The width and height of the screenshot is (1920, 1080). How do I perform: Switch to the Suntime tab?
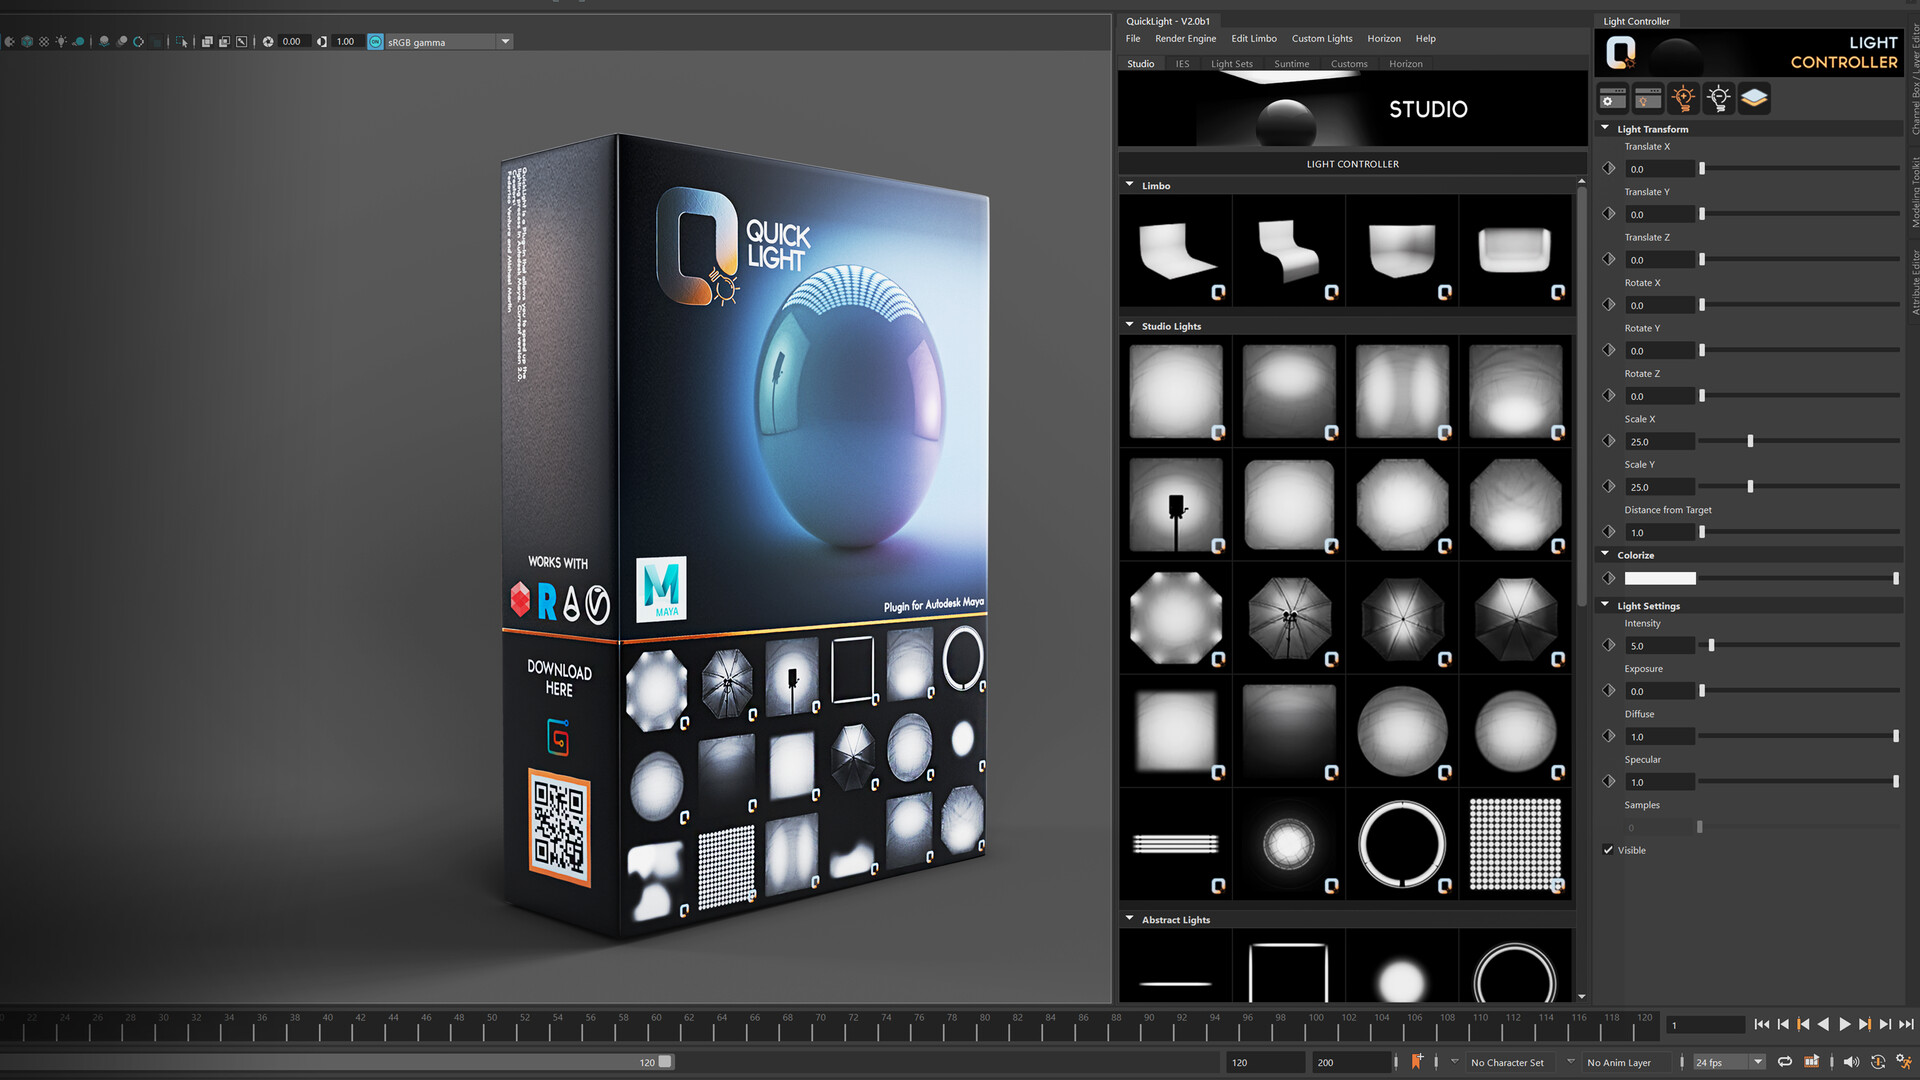[x=1291, y=63]
